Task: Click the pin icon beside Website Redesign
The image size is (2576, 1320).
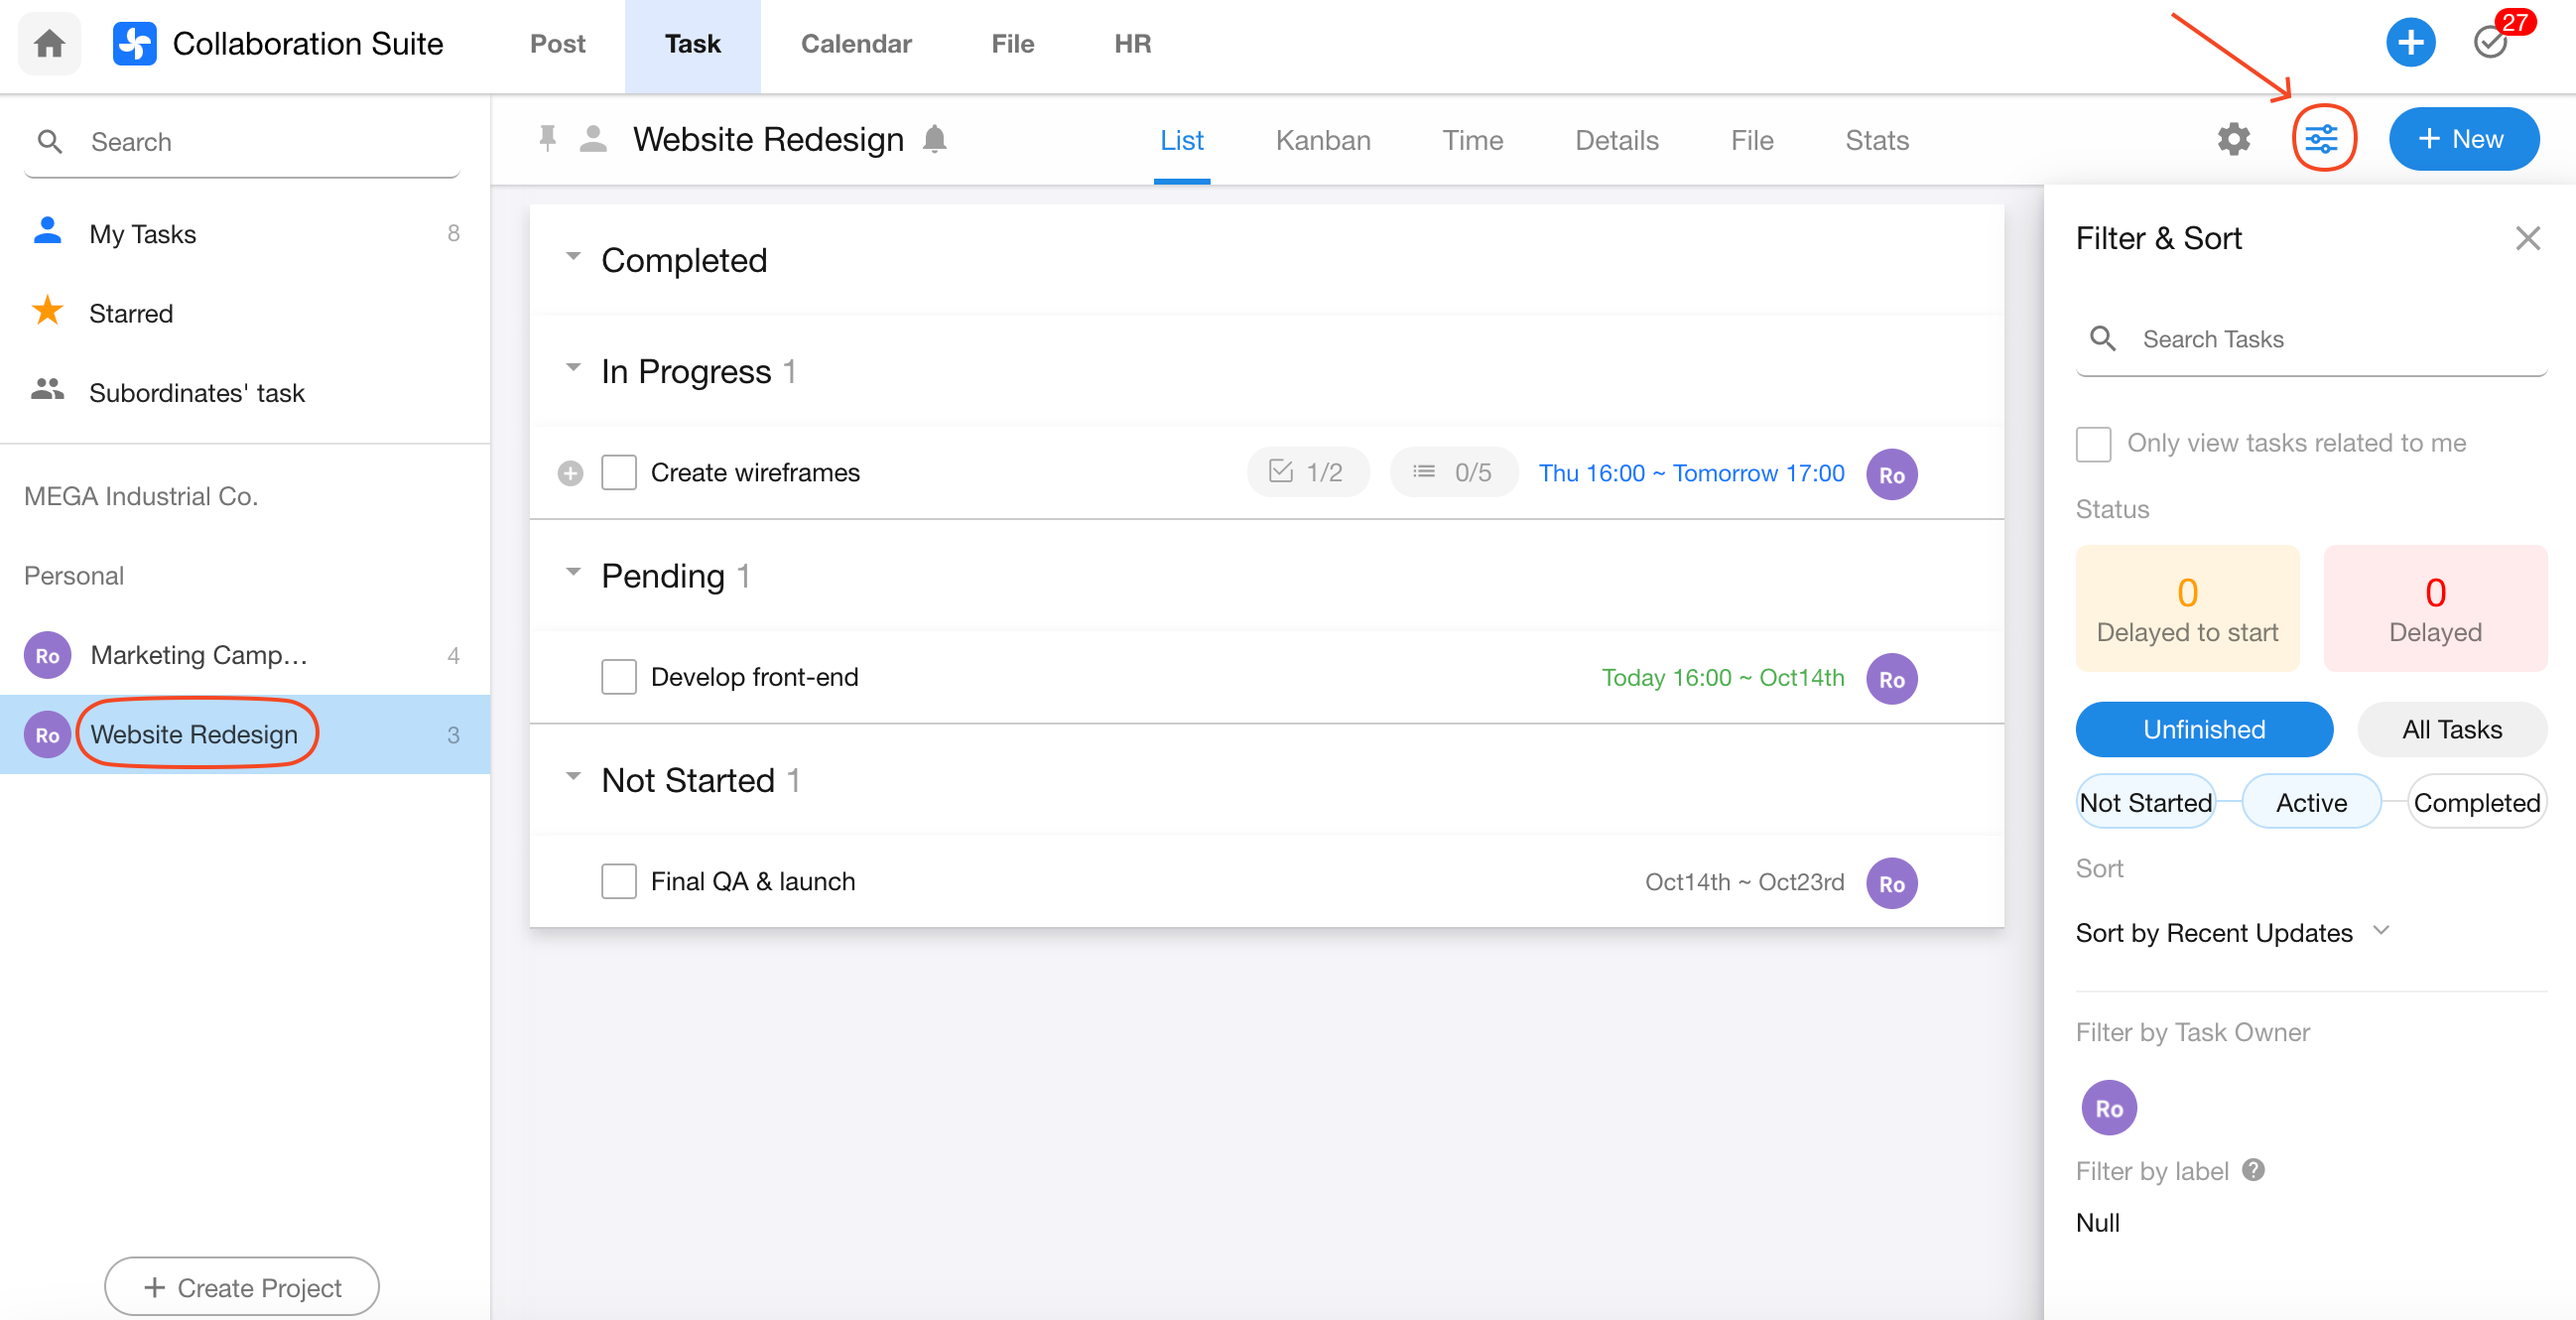Action: click(547, 138)
